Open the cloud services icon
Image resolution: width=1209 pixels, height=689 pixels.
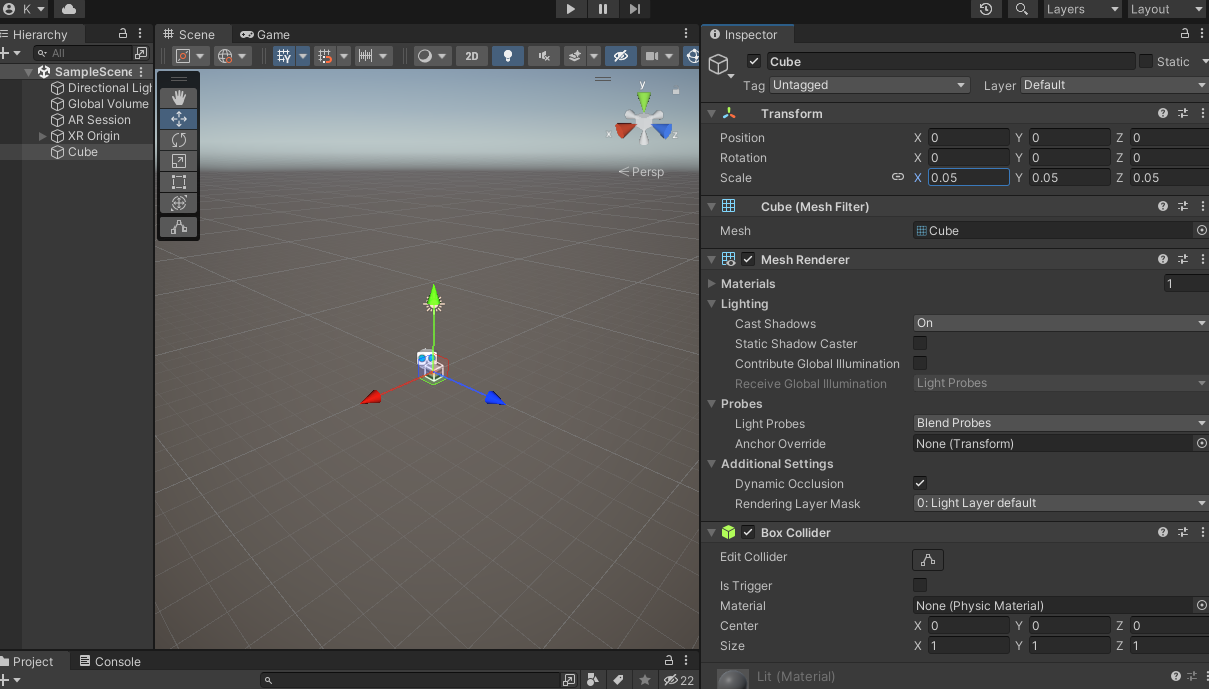coord(69,9)
